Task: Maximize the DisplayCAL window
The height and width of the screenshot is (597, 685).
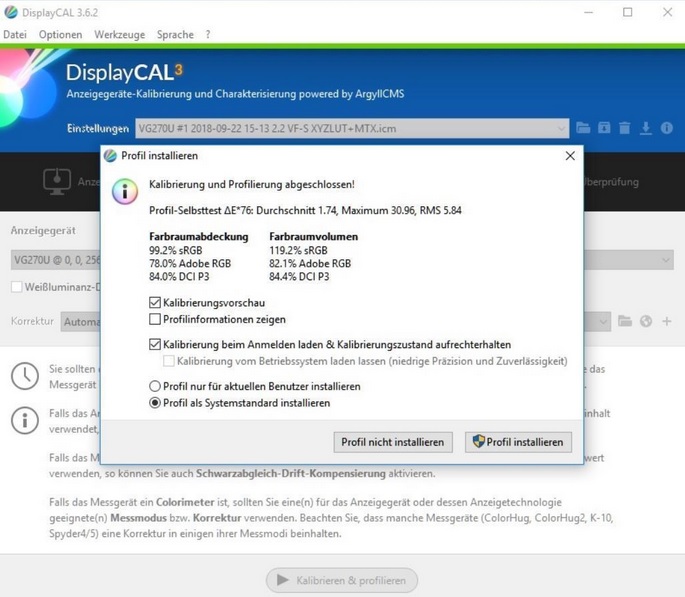Action: pyautogui.click(x=627, y=12)
